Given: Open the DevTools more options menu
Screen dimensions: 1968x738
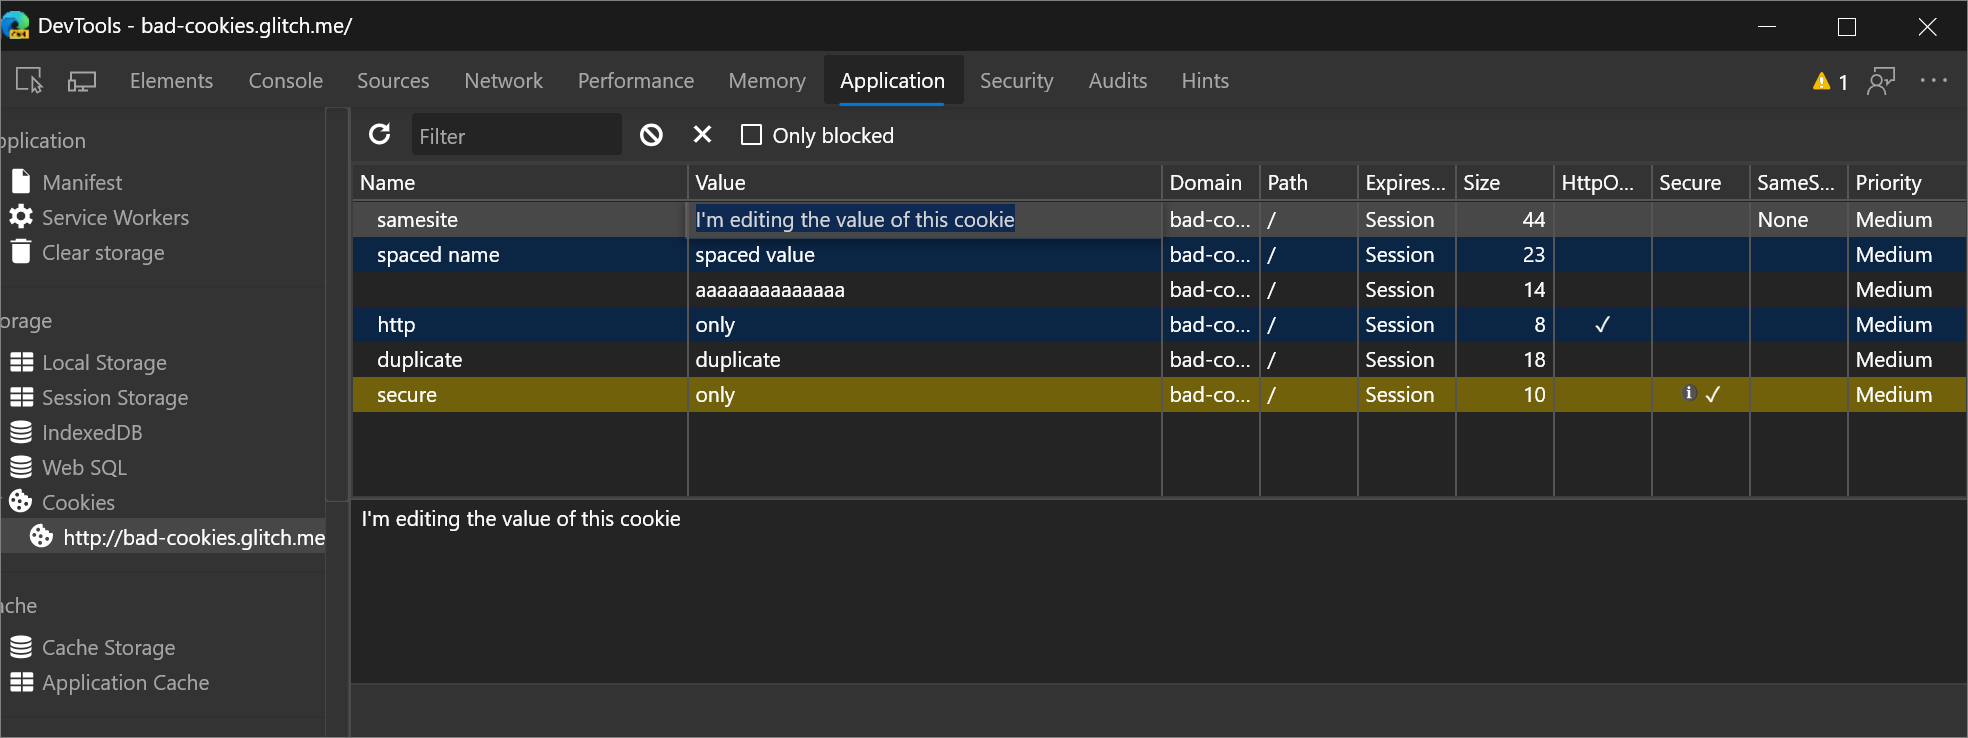Looking at the screenshot, I should [x=1933, y=81].
